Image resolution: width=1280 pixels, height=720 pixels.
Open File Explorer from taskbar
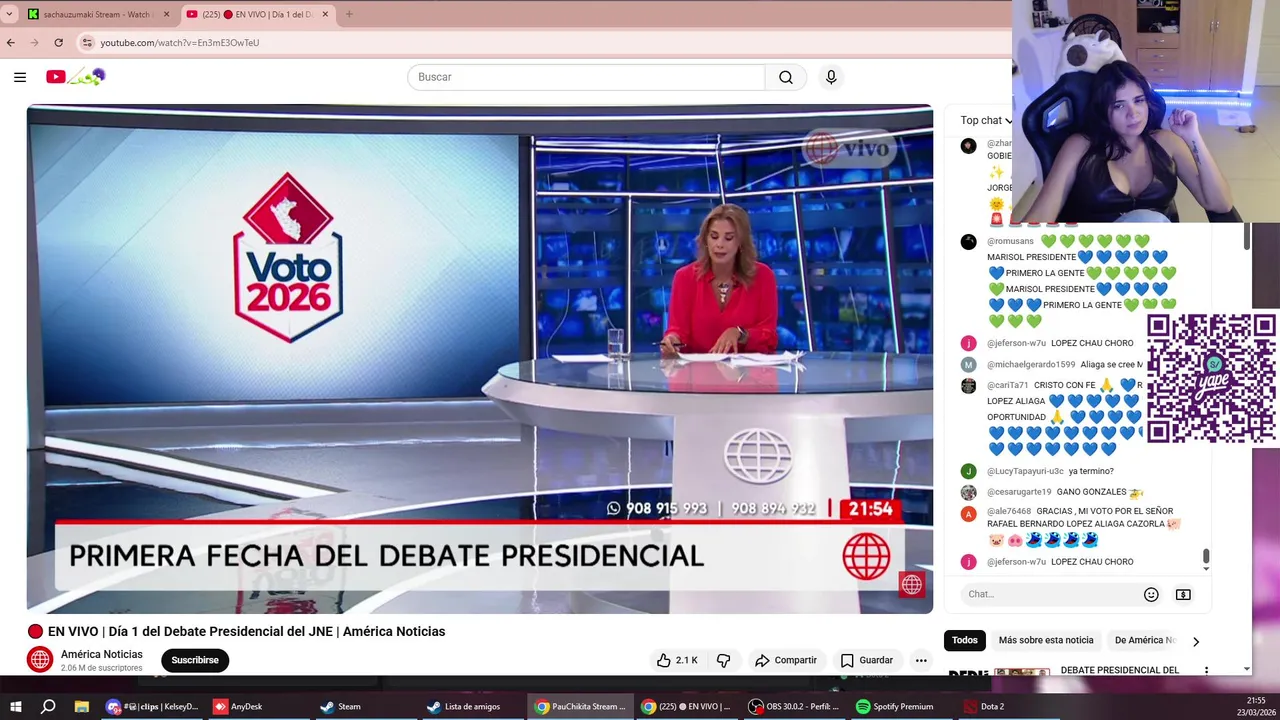82,706
